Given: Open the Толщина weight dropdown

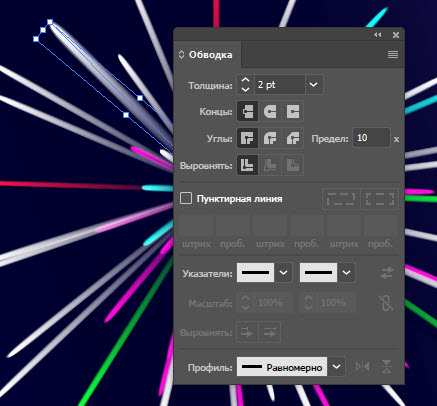Looking at the screenshot, I should click(x=314, y=85).
